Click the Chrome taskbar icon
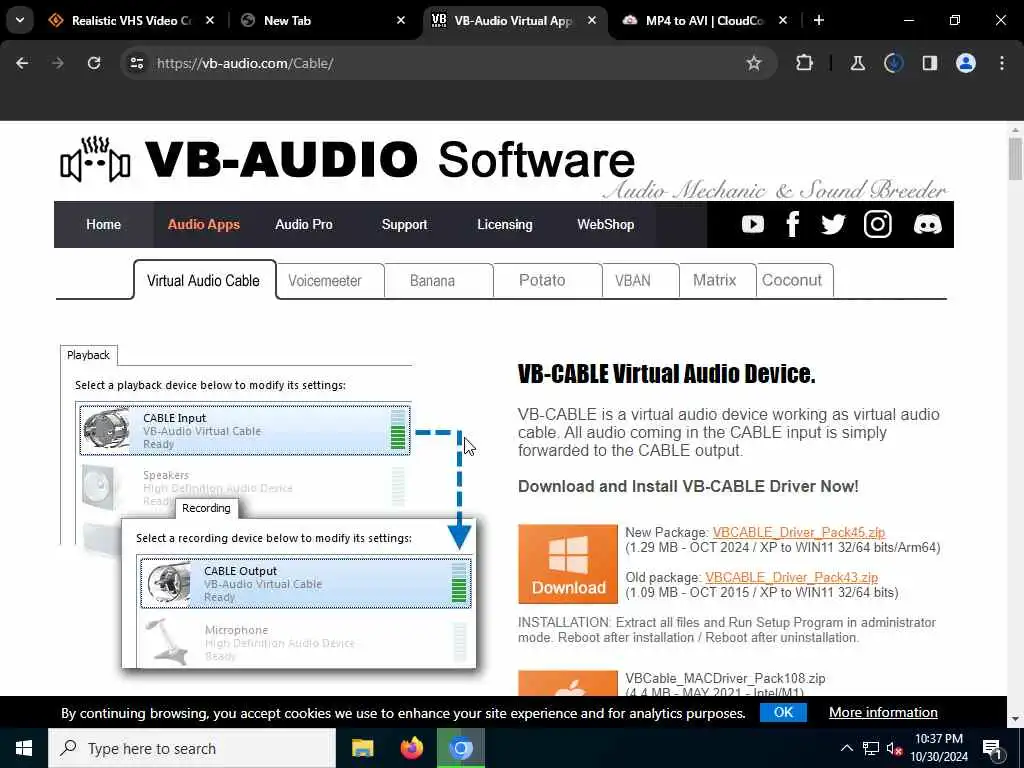 coord(460,748)
